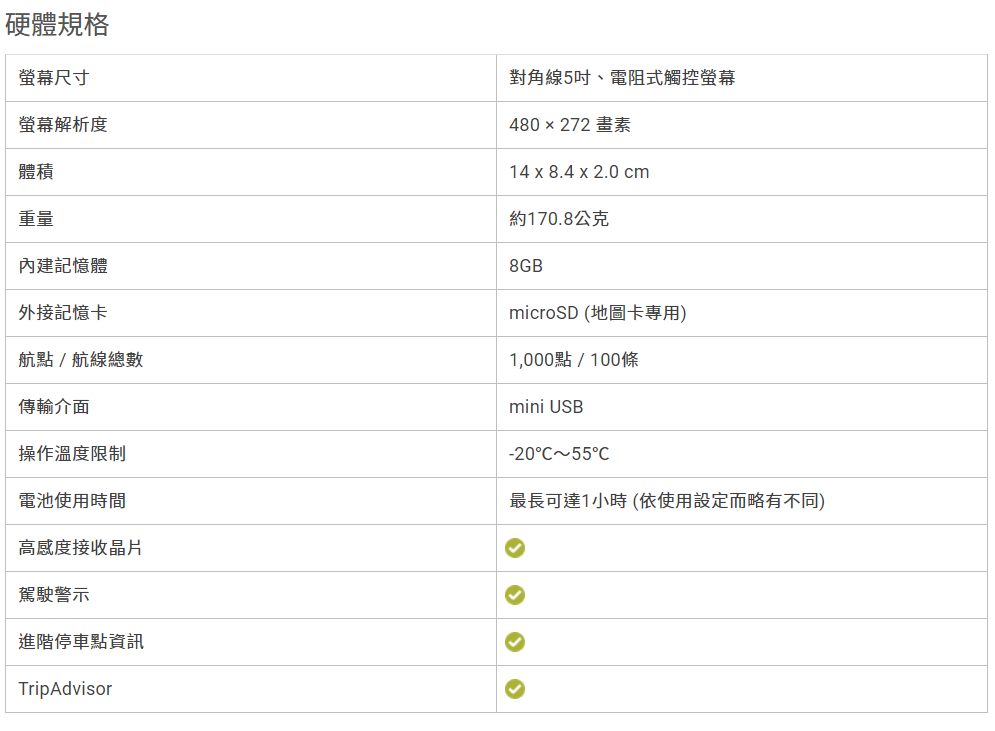Click the green checkmark for 進階停車點資訊
The height and width of the screenshot is (731, 995).
tap(515, 642)
